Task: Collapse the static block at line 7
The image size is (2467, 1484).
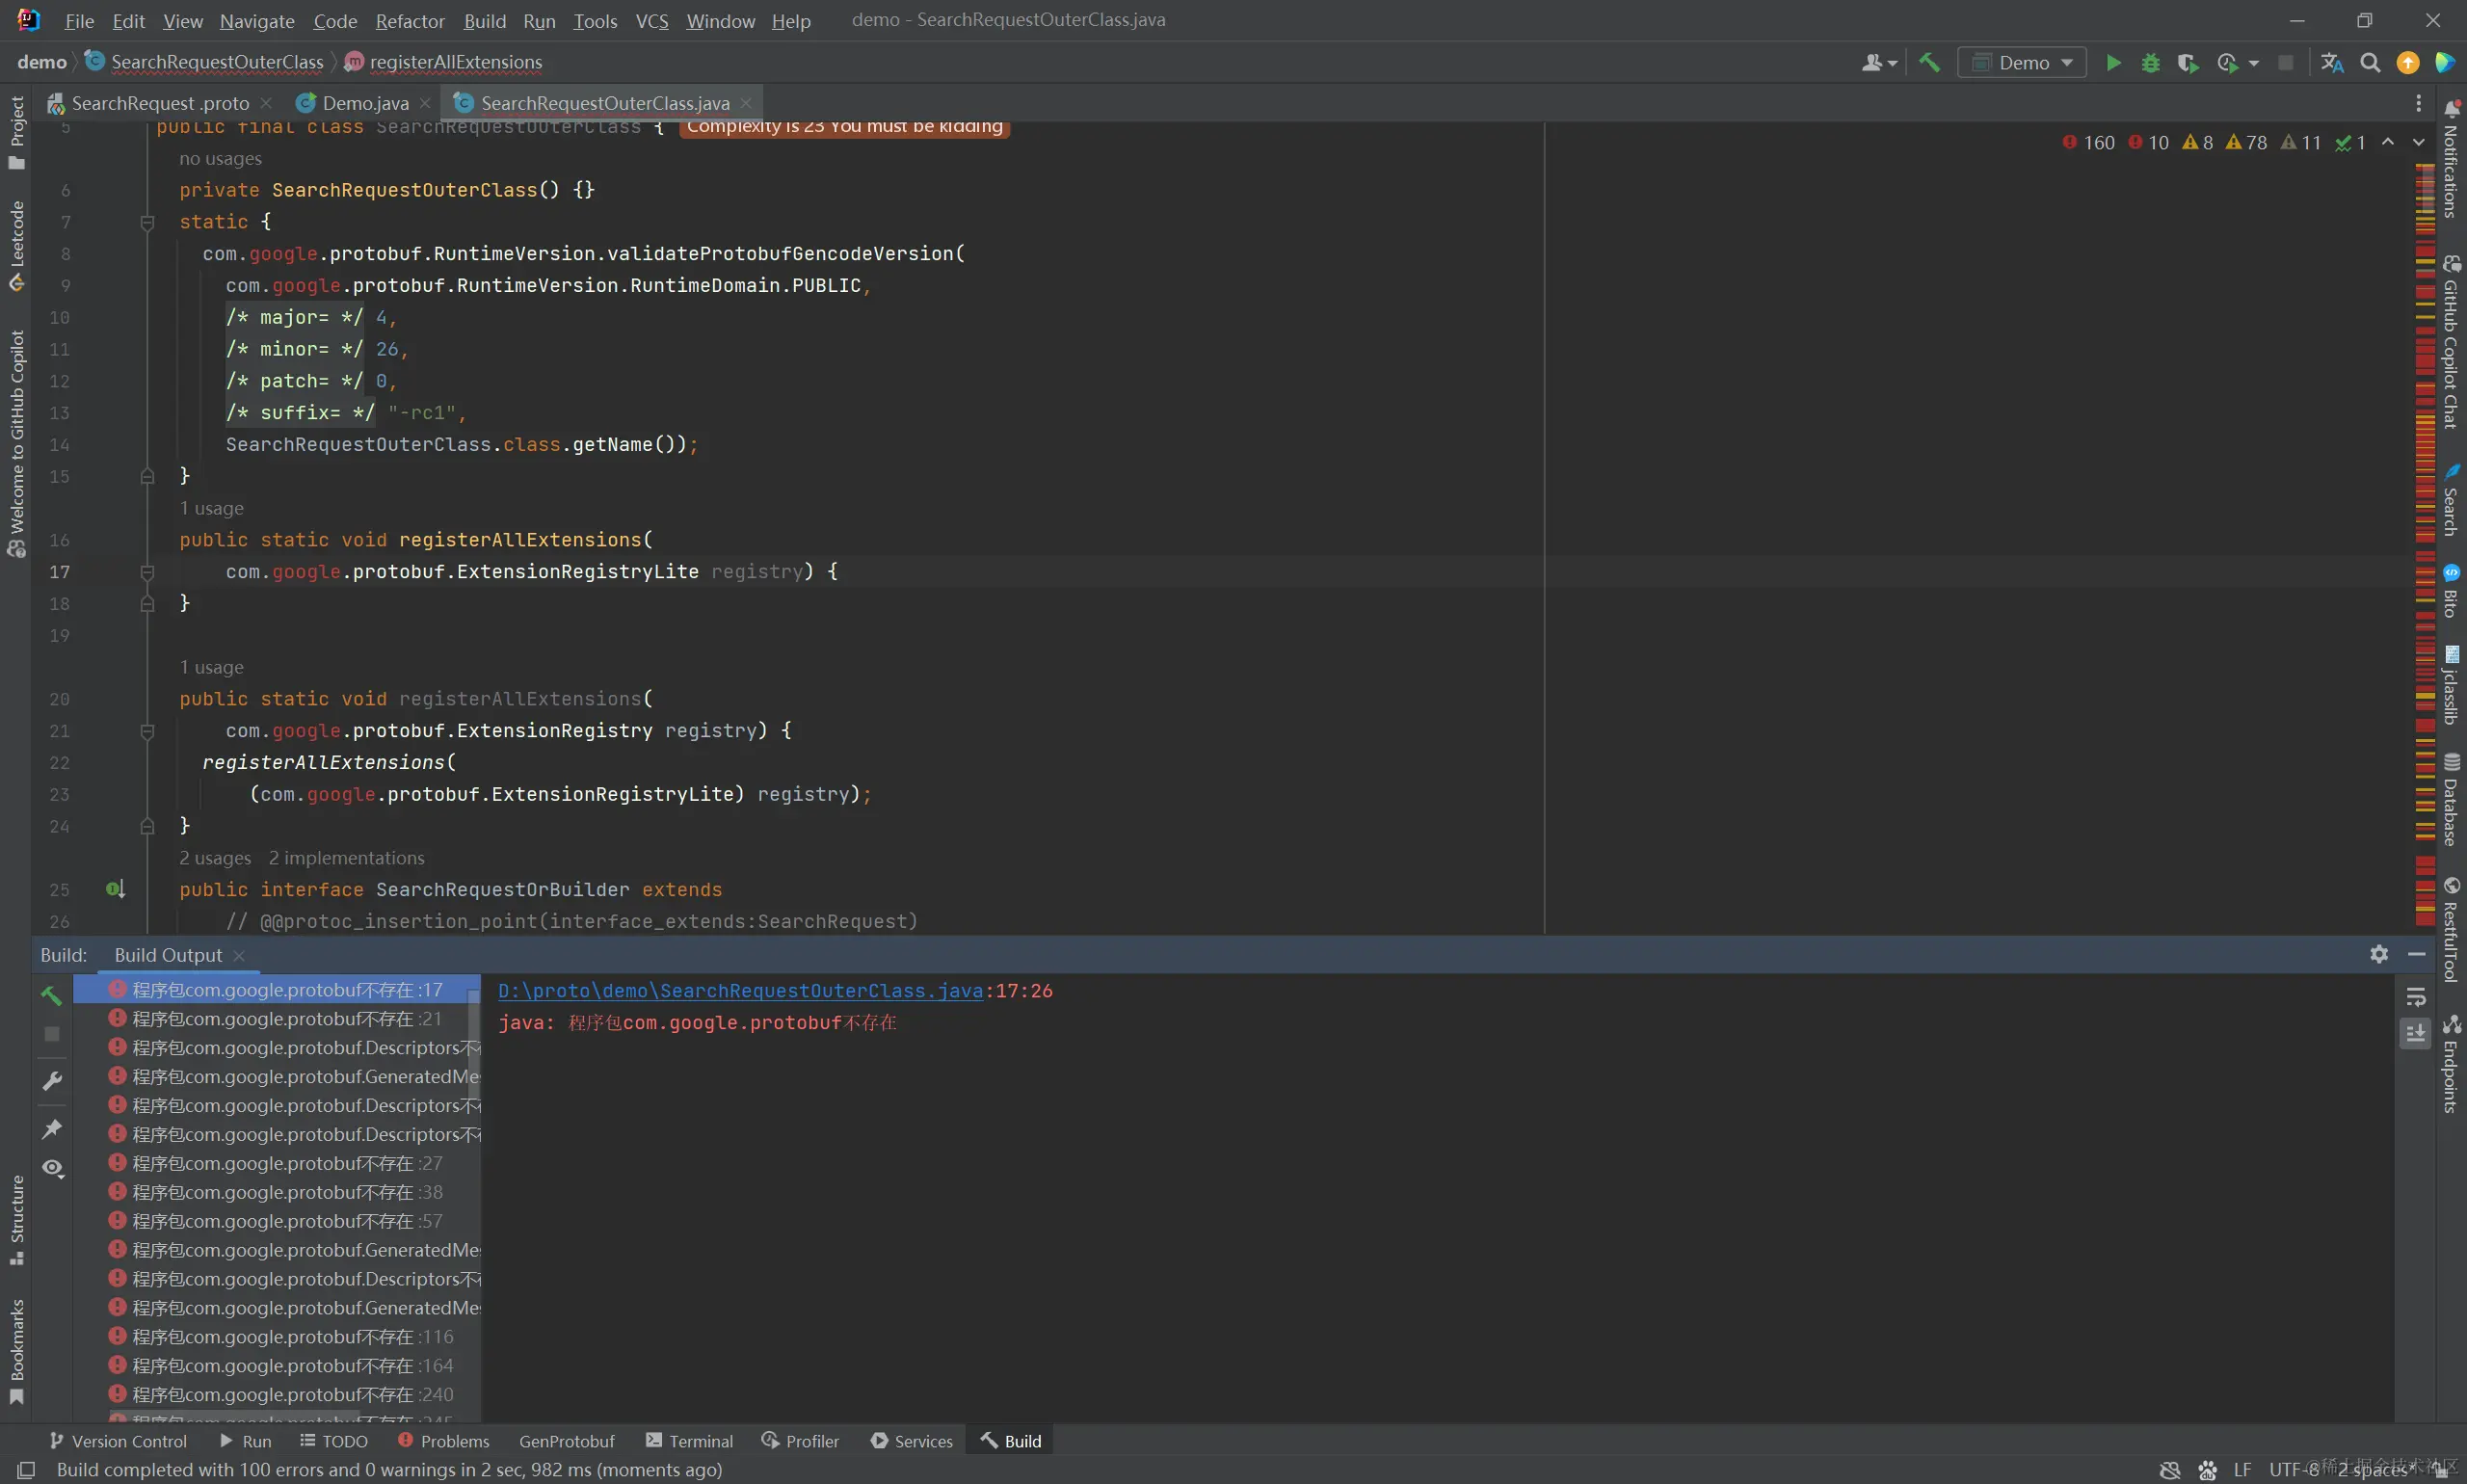Action: [147, 222]
